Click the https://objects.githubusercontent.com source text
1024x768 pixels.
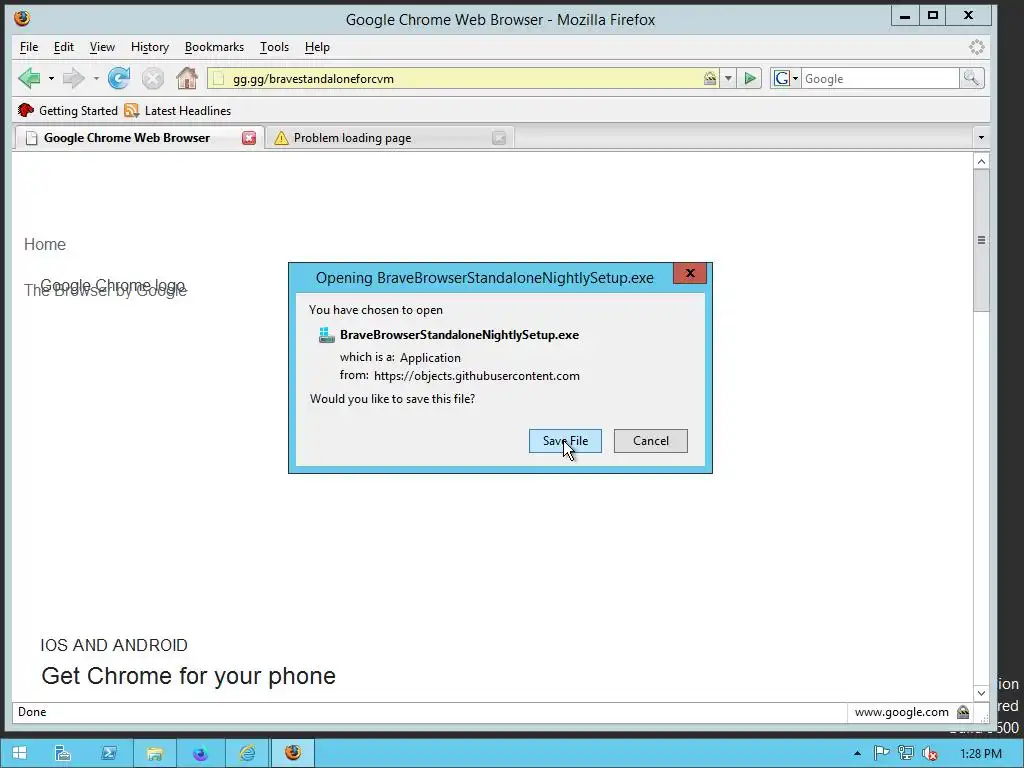coord(477,376)
